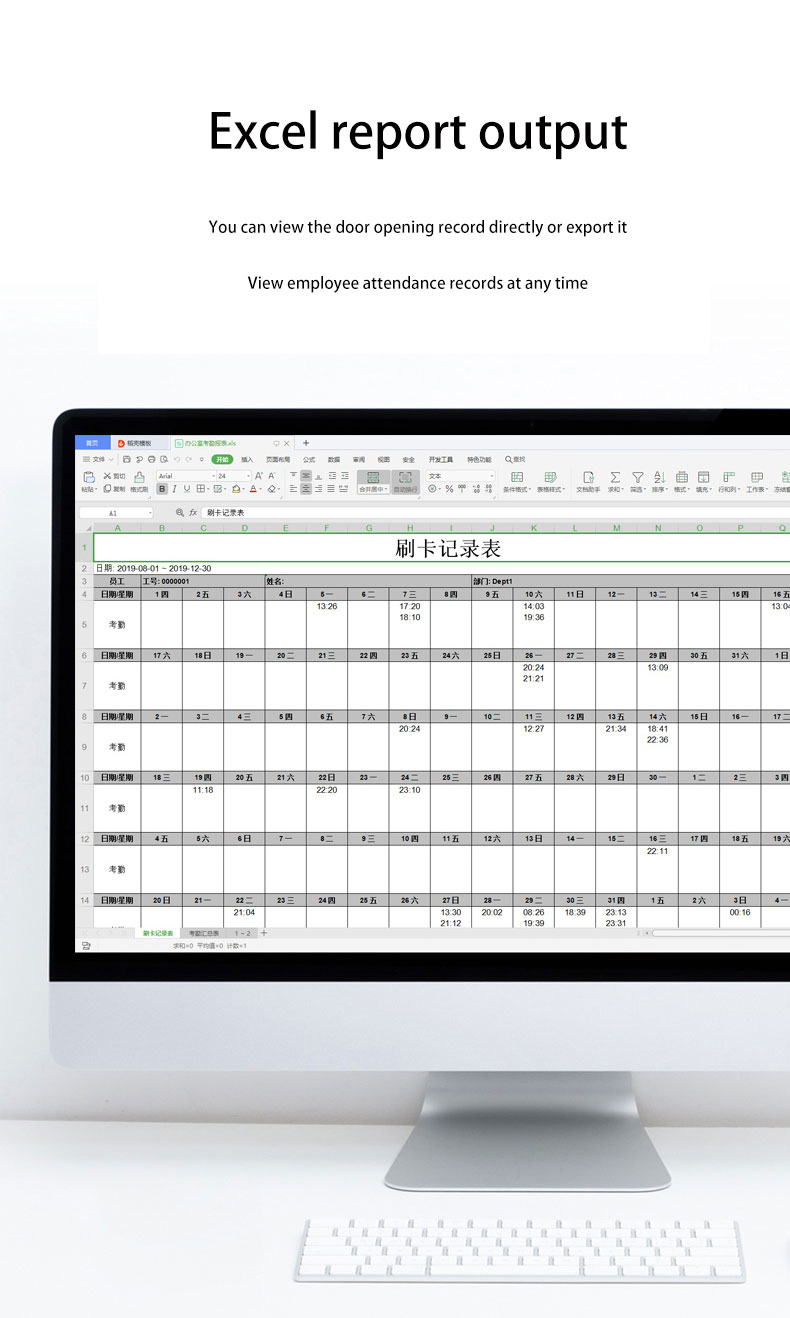Toggle Wrap Text (自动换行)
Viewport: 790px width, 1318px height.
coord(405,482)
